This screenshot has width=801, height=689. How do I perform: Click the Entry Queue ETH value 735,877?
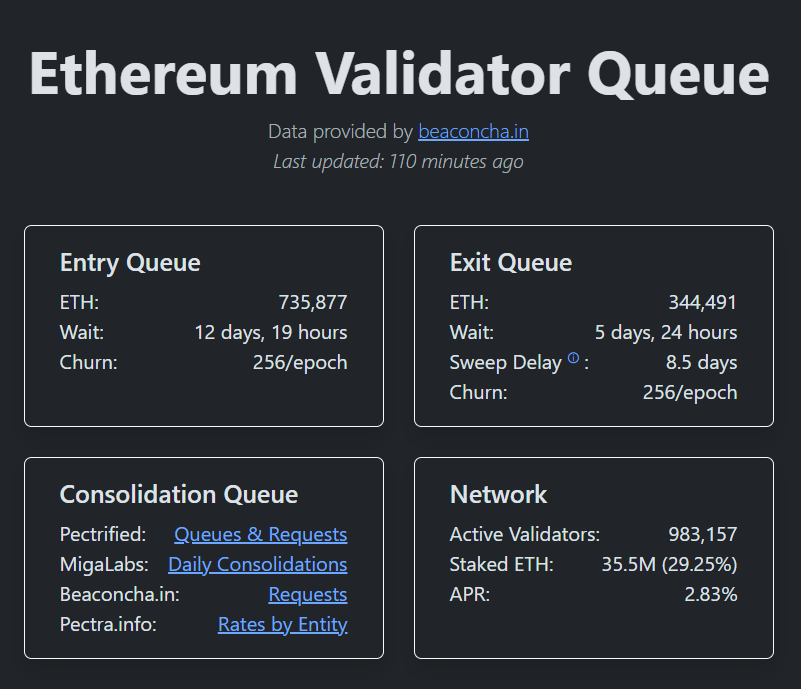click(x=312, y=302)
